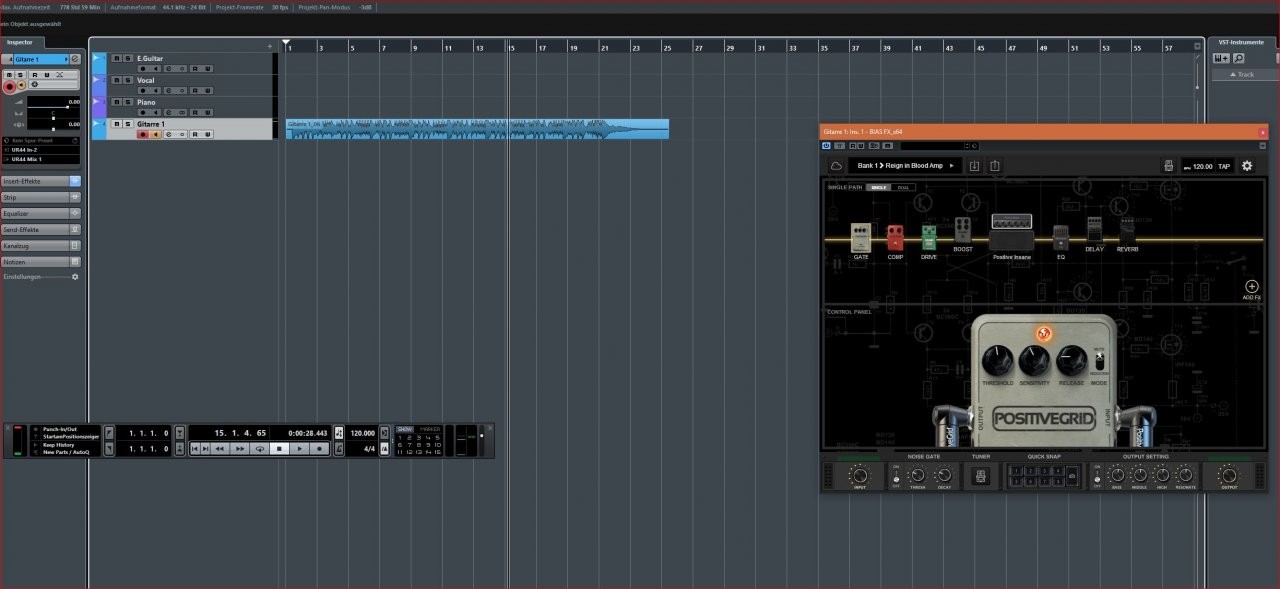Expand the Kanalzug section
1280x589 pixels.
point(40,245)
